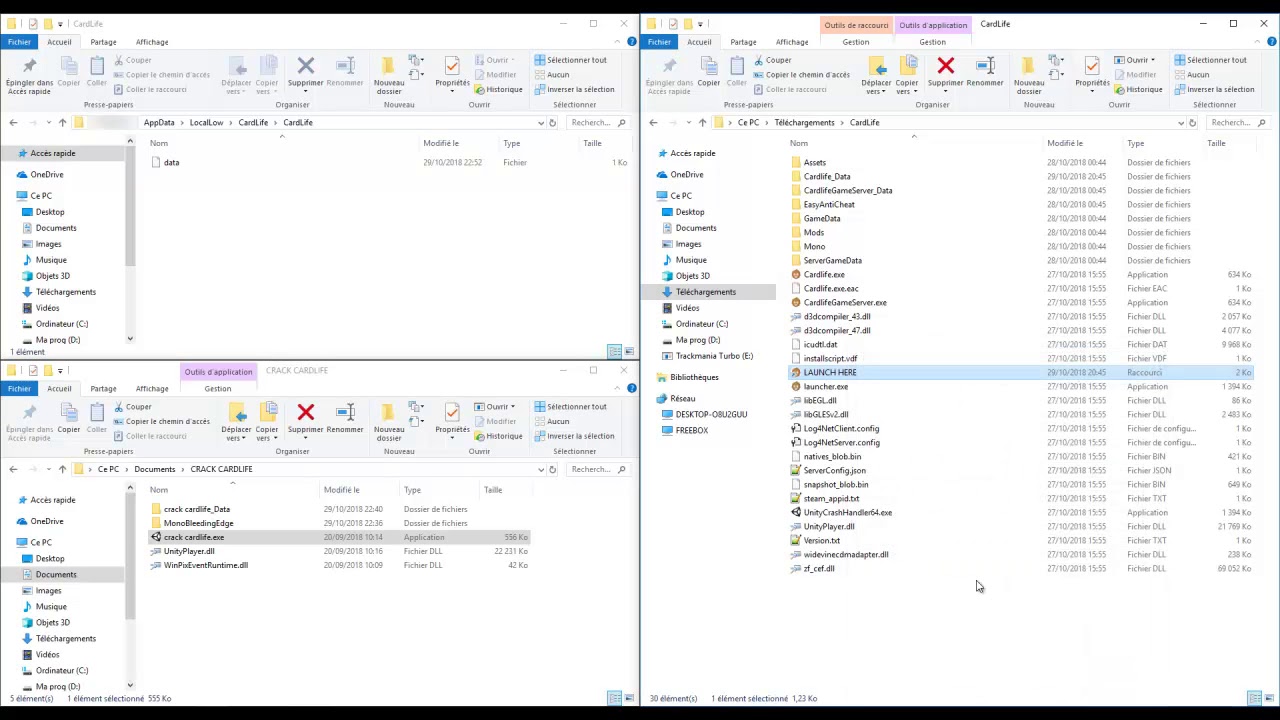The image size is (1280, 720).
Task: Expand address bar history dropdown in right window
Action: point(1181,123)
